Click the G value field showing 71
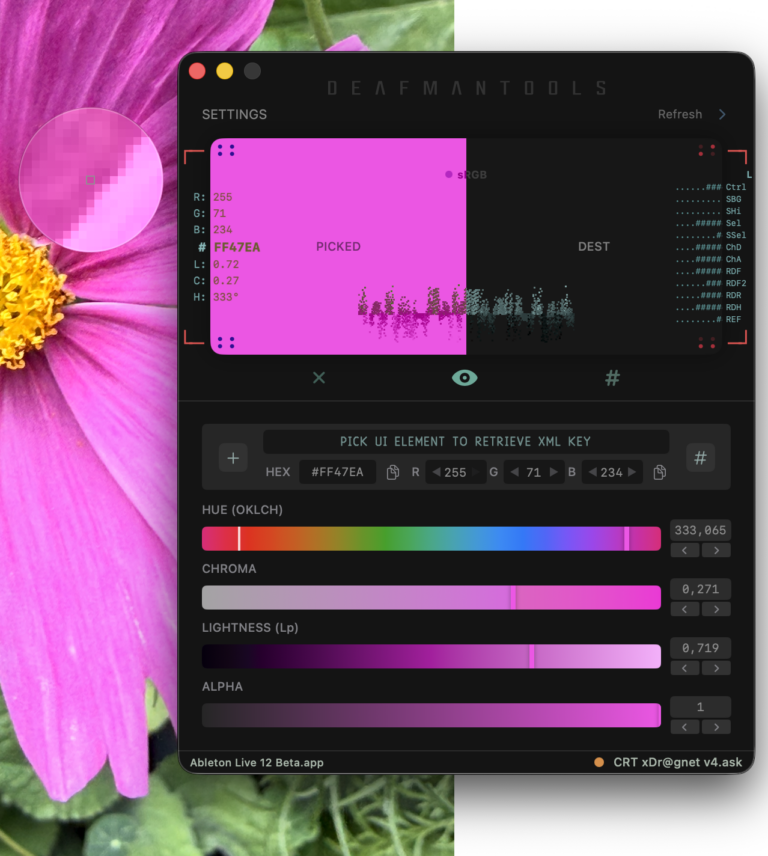Screen dimensions: 768x856 (533, 472)
